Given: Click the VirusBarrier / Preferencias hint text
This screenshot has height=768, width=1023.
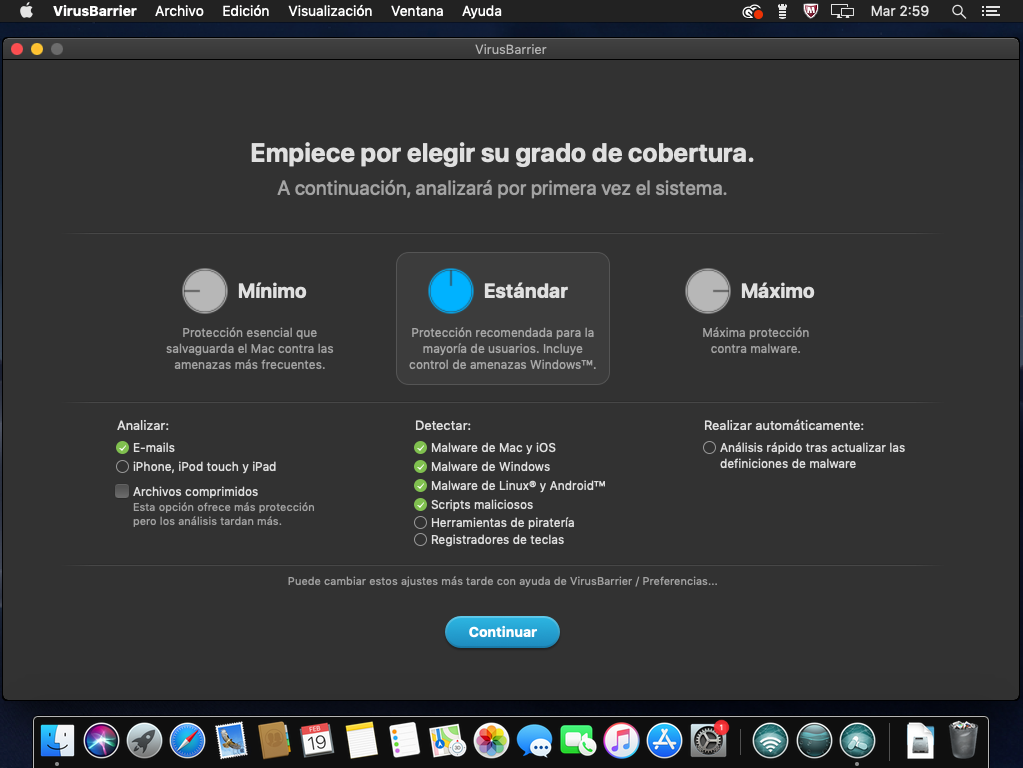Looking at the screenshot, I should pos(502,581).
